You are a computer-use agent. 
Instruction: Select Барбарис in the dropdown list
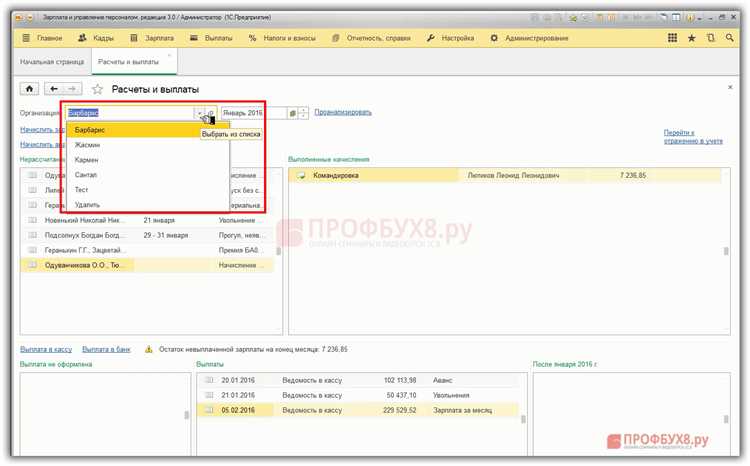pos(148,130)
